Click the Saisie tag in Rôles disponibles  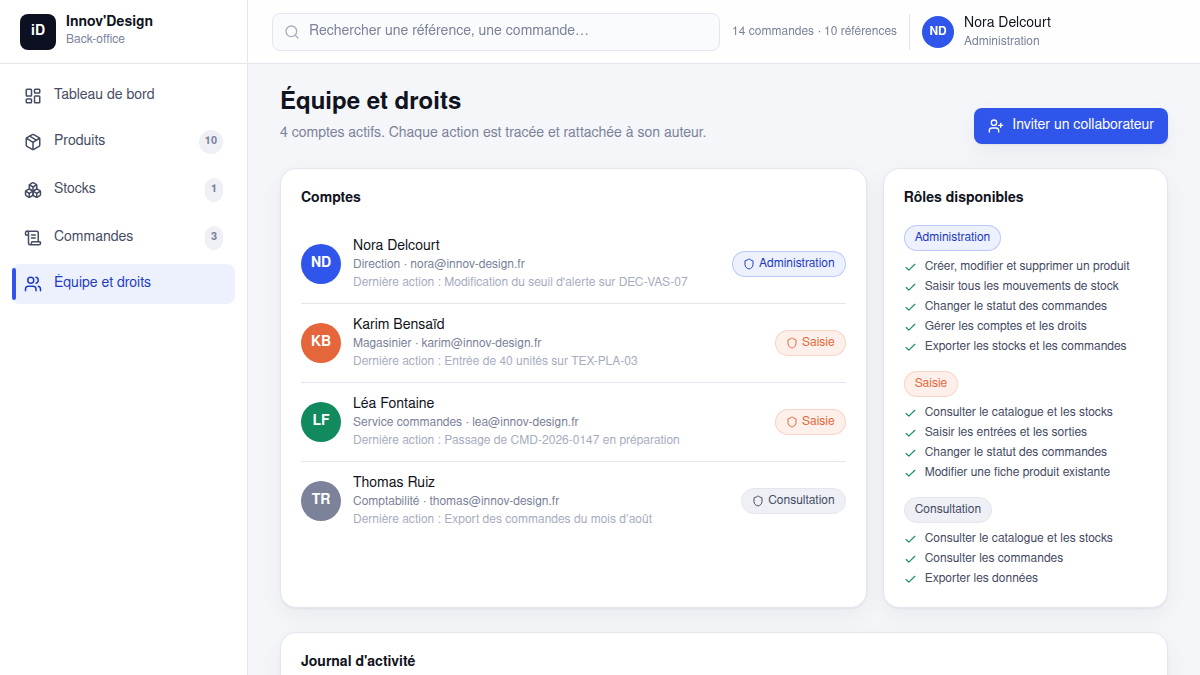(x=931, y=384)
